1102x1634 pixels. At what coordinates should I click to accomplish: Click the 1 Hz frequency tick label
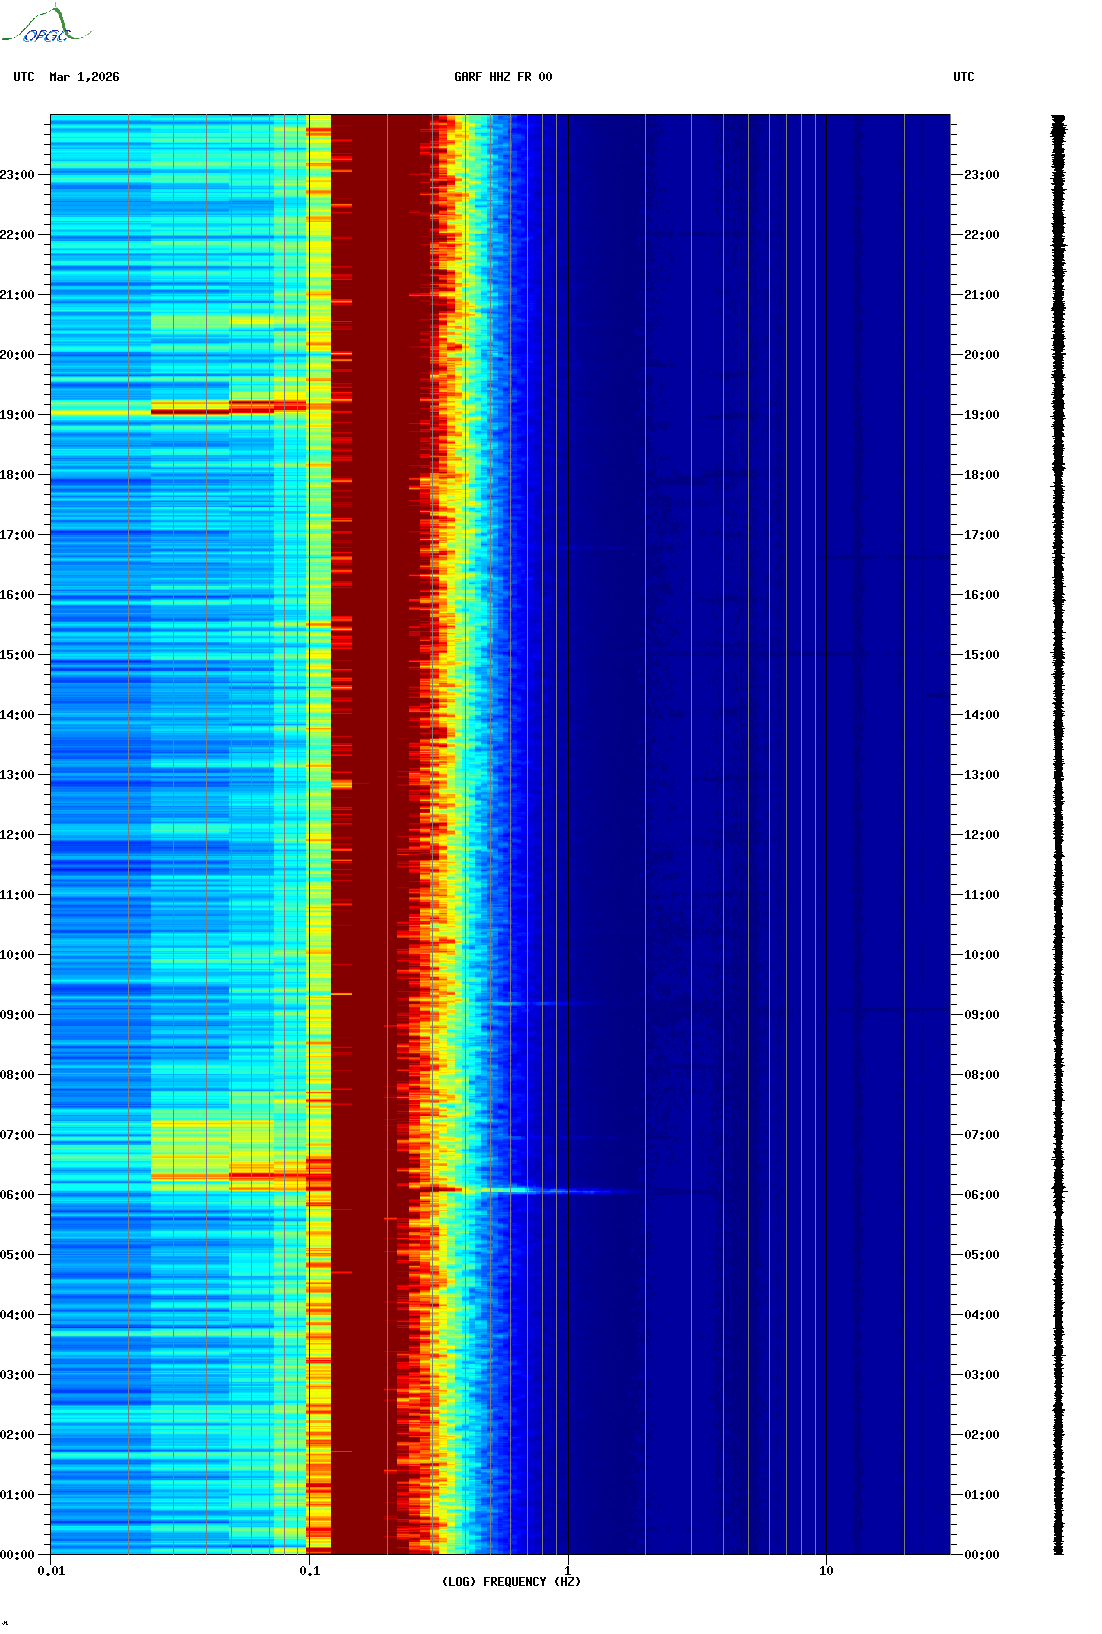568,1570
